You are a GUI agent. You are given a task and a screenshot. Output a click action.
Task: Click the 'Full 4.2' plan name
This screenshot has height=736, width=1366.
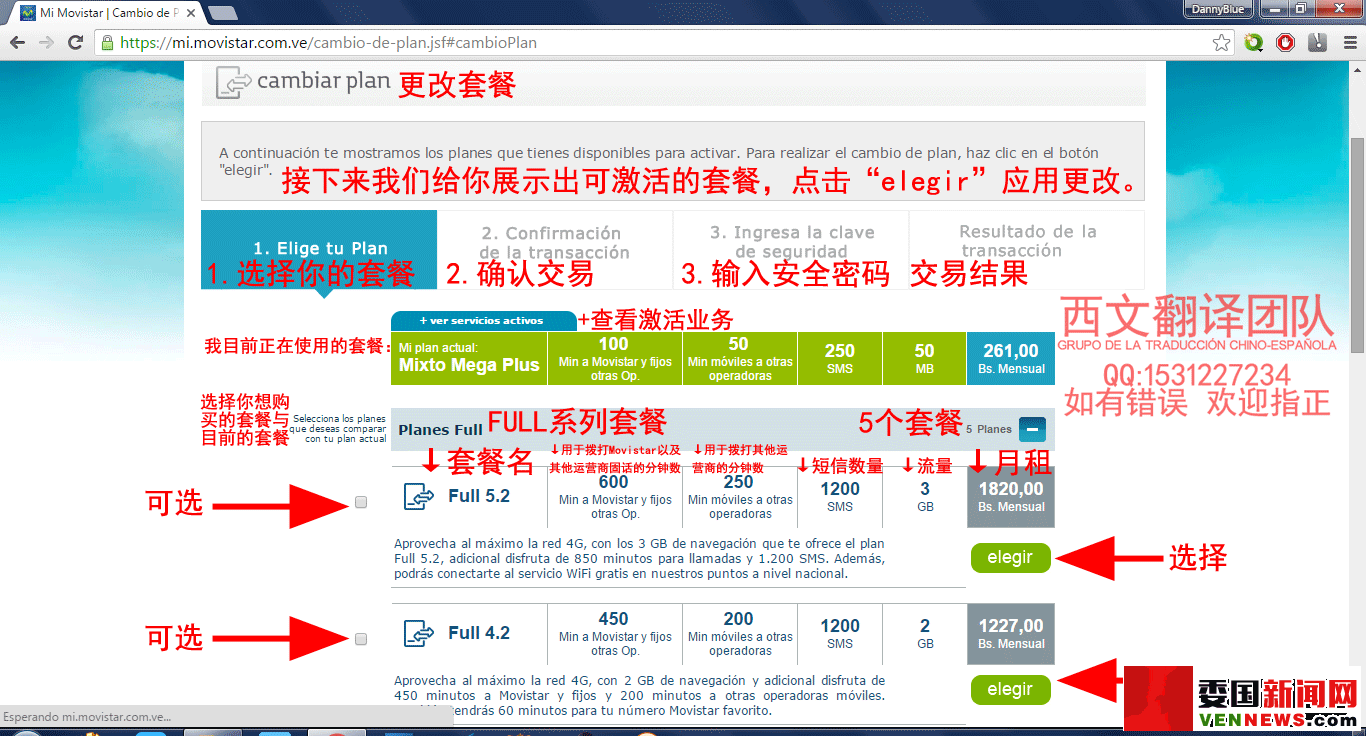tap(479, 633)
